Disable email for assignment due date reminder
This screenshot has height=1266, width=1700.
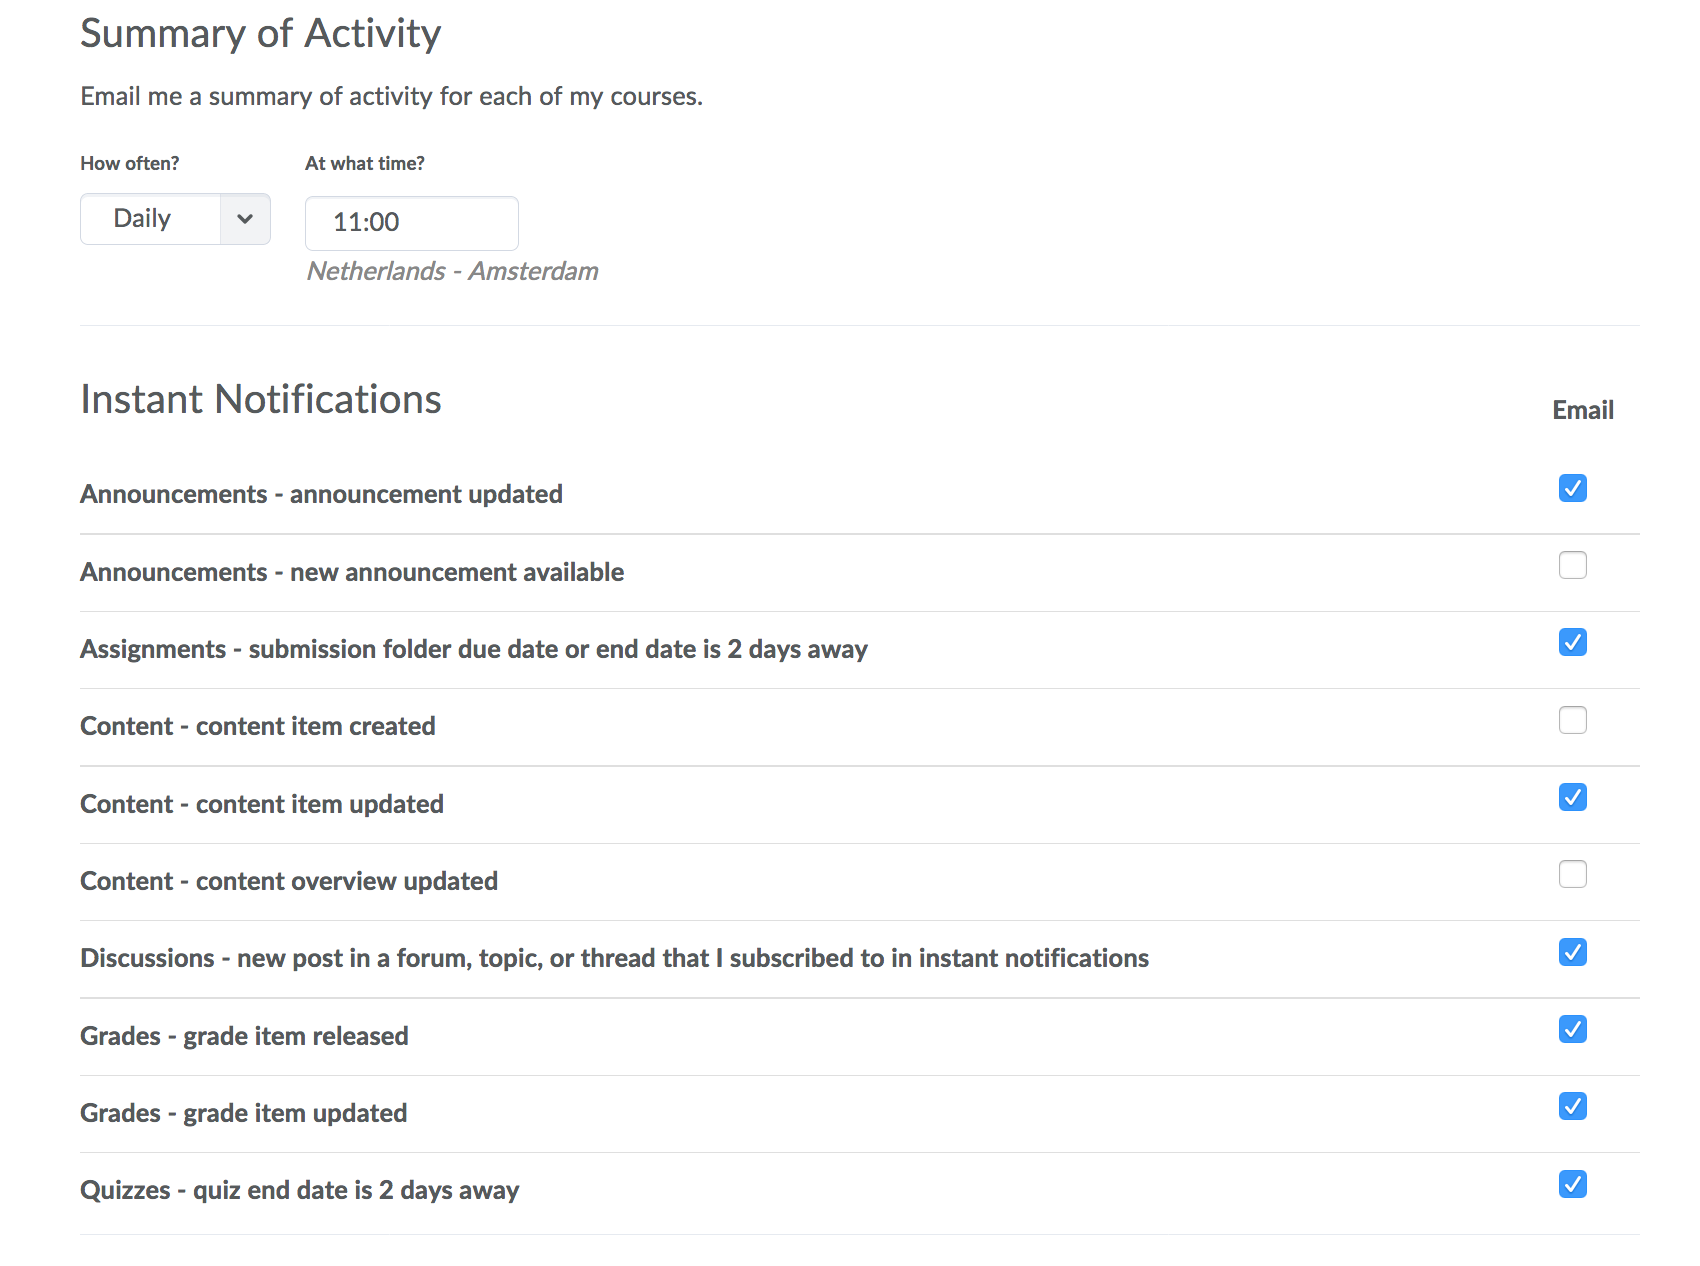[1572, 642]
